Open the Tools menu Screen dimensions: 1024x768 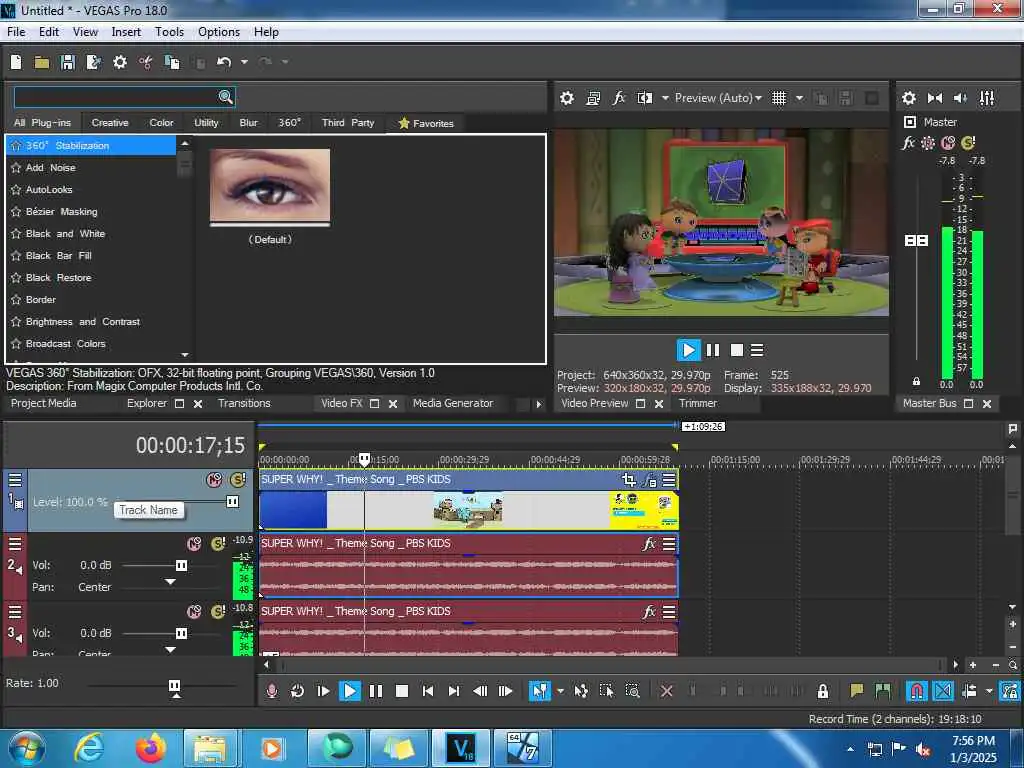pos(169,32)
